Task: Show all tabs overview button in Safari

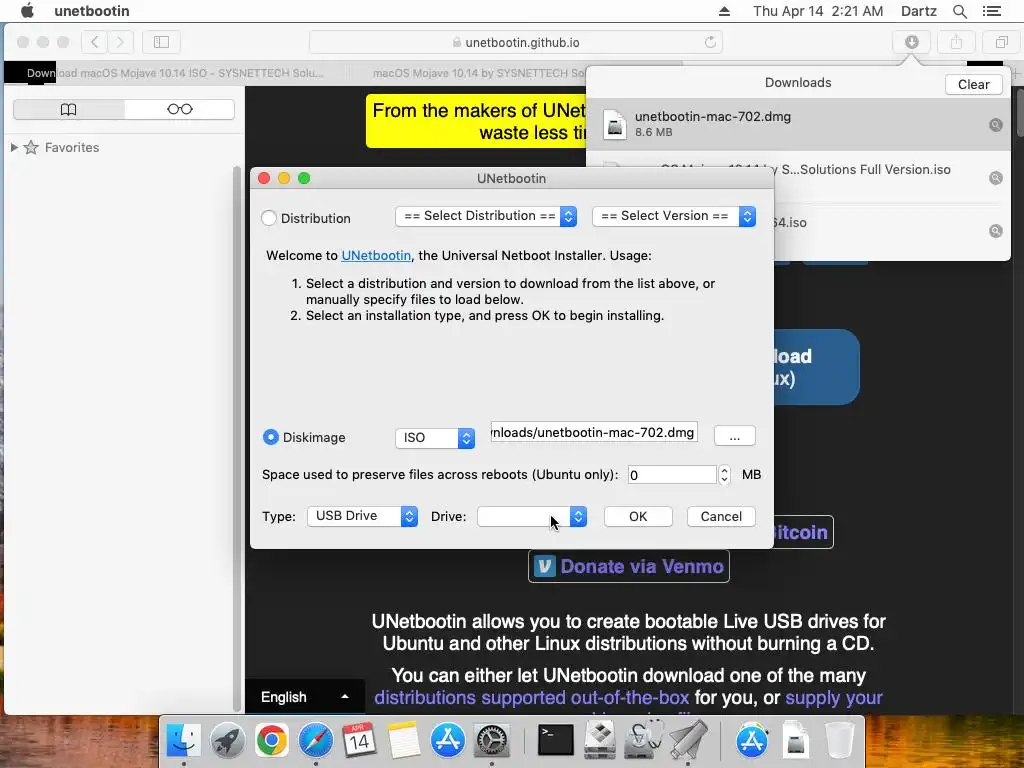Action: [x=1001, y=42]
